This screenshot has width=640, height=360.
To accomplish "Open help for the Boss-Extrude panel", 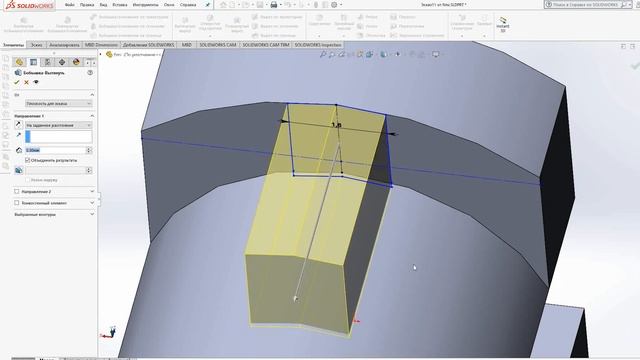I will (90, 73).
